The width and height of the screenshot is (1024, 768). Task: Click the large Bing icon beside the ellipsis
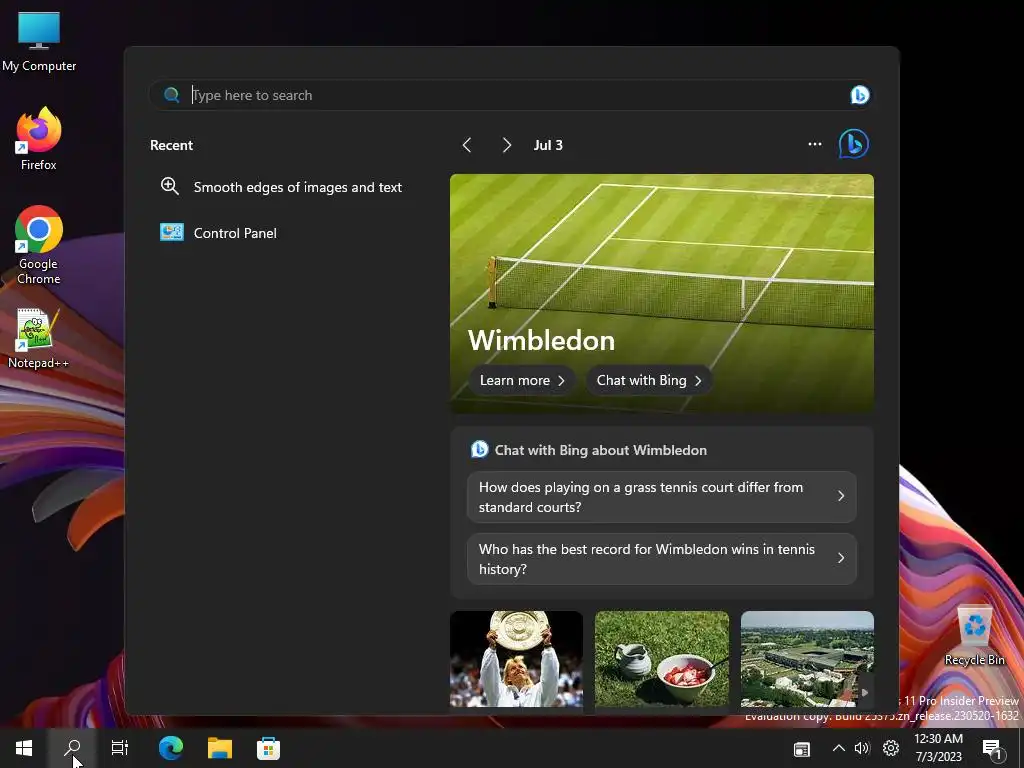pos(854,144)
